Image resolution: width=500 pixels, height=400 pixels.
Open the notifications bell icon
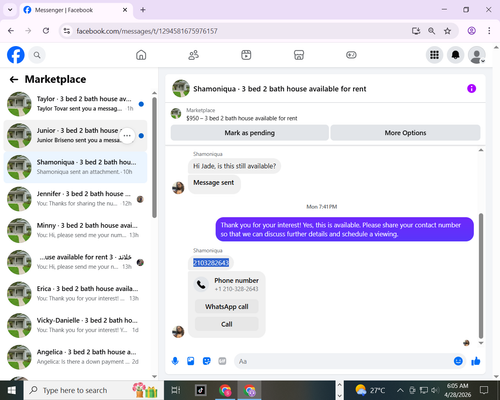[455, 55]
